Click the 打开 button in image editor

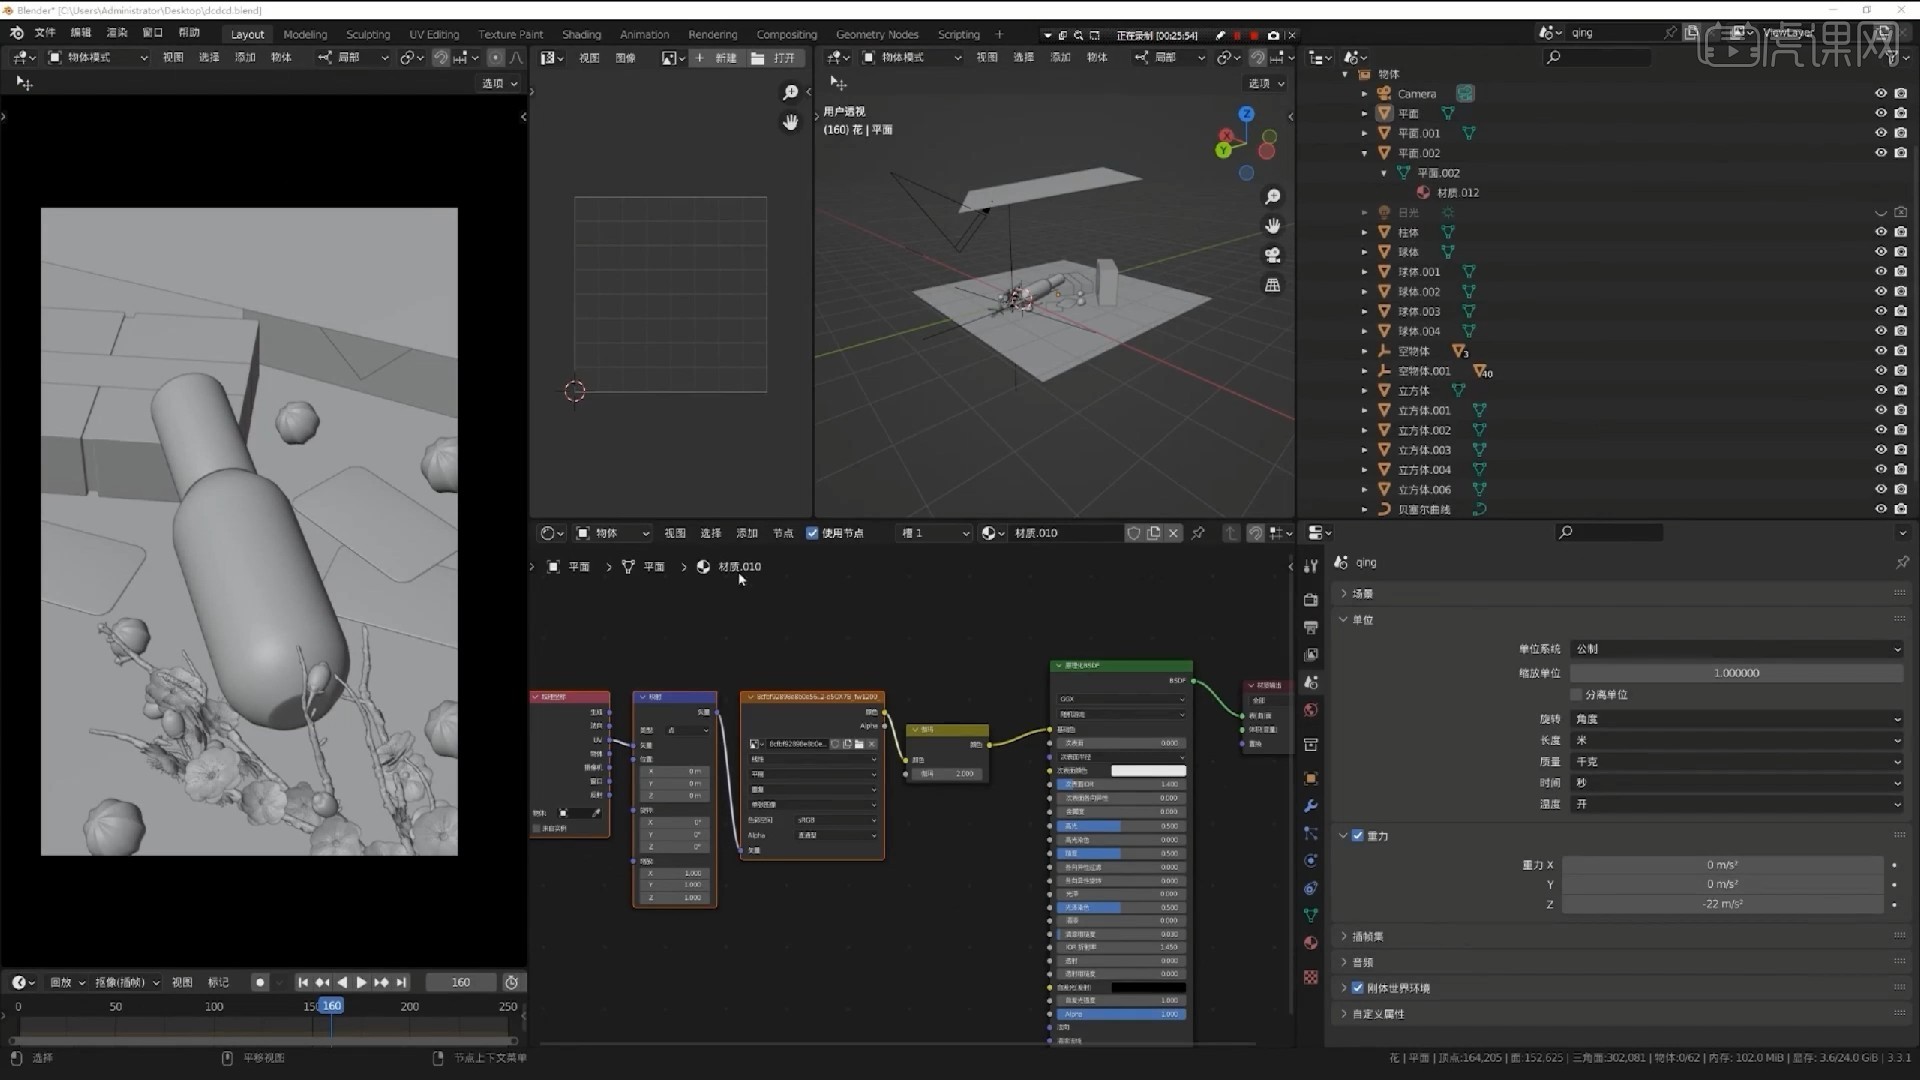pos(775,58)
